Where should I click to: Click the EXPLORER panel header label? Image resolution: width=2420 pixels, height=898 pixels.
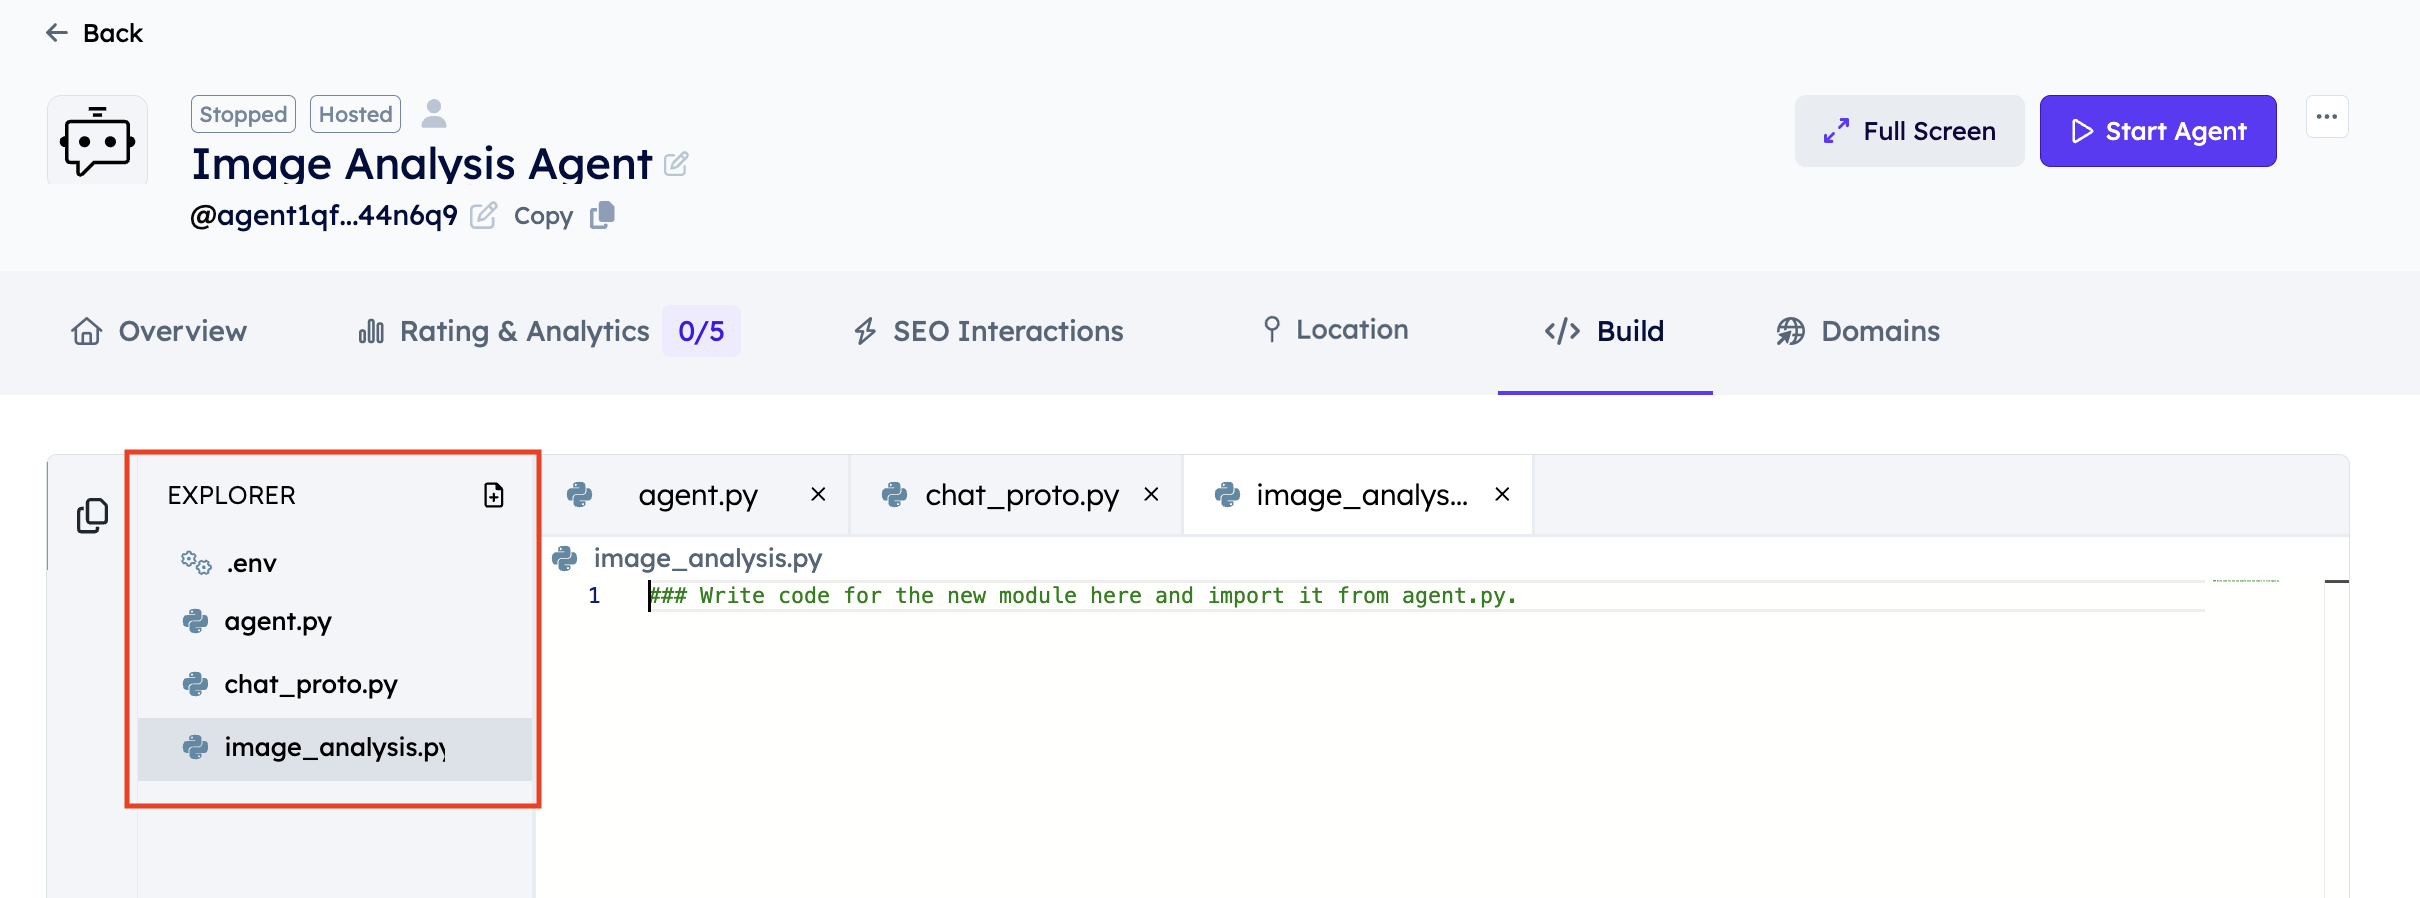[231, 495]
